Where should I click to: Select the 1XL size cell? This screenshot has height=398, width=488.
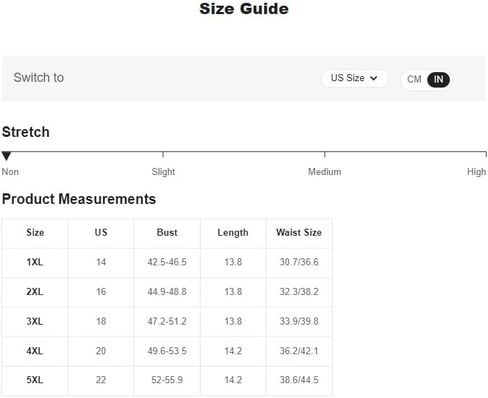[x=35, y=262]
